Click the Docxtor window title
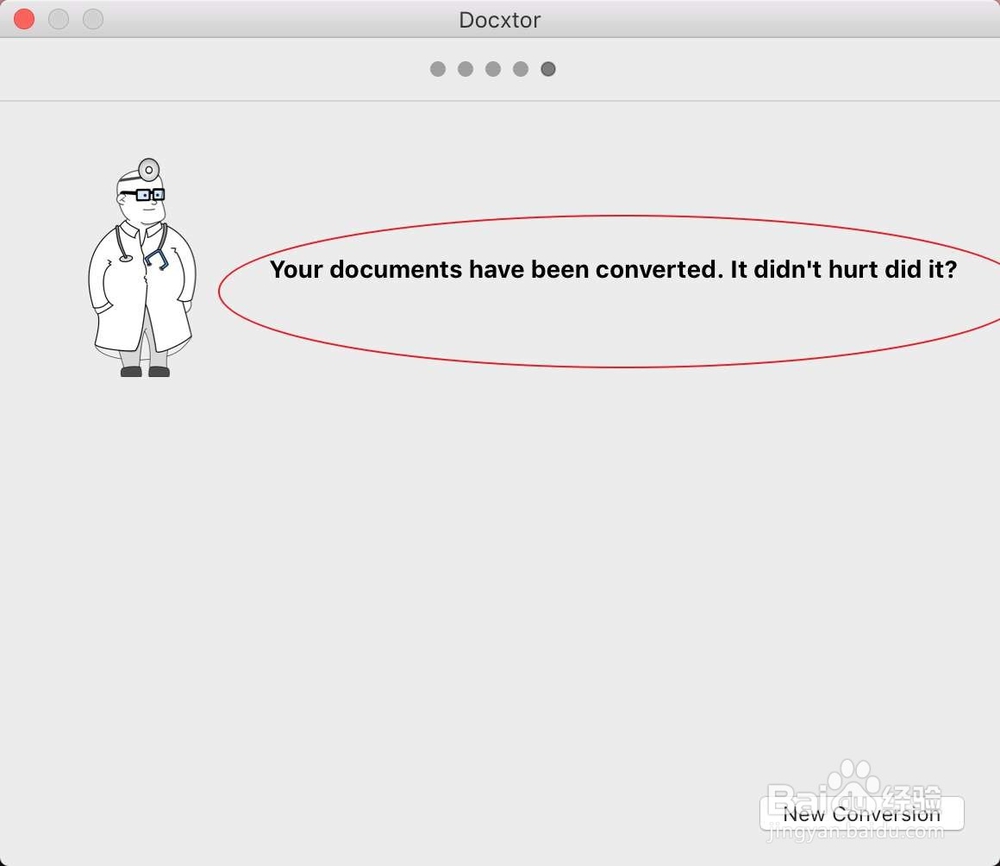 (x=500, y=20)
